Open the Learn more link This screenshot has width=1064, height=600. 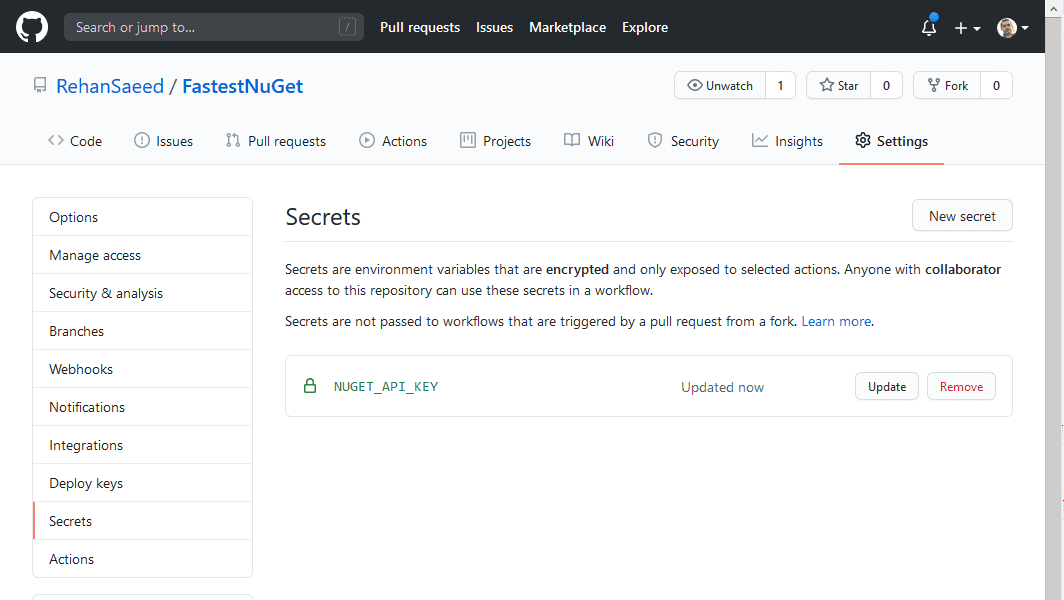pos(836,321)
